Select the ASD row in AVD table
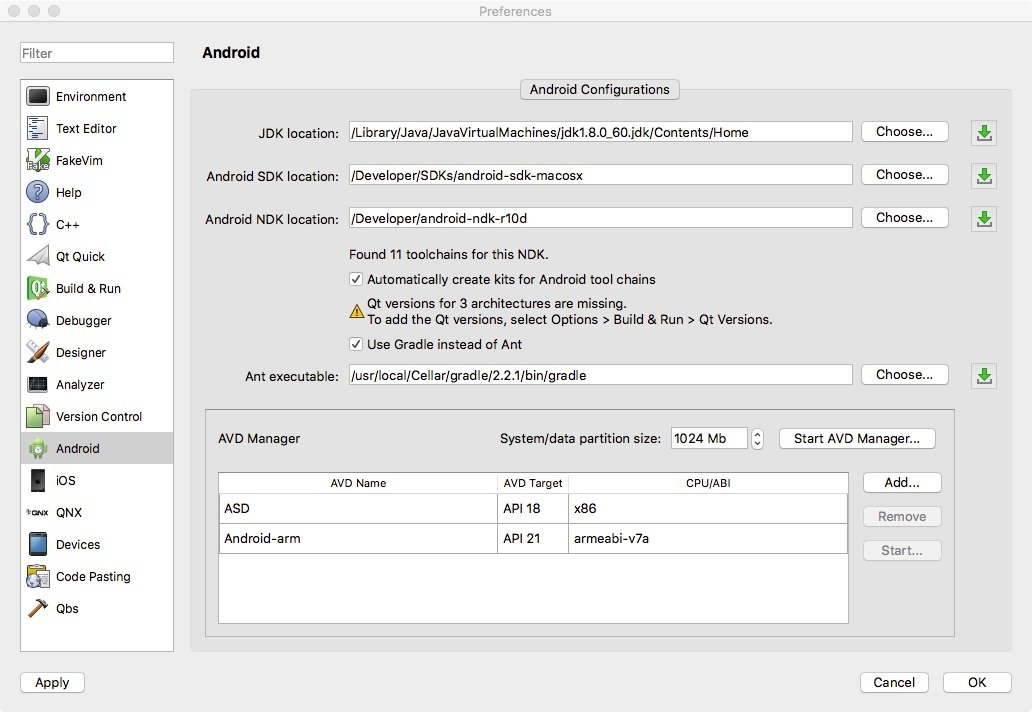 coord(533,508)
